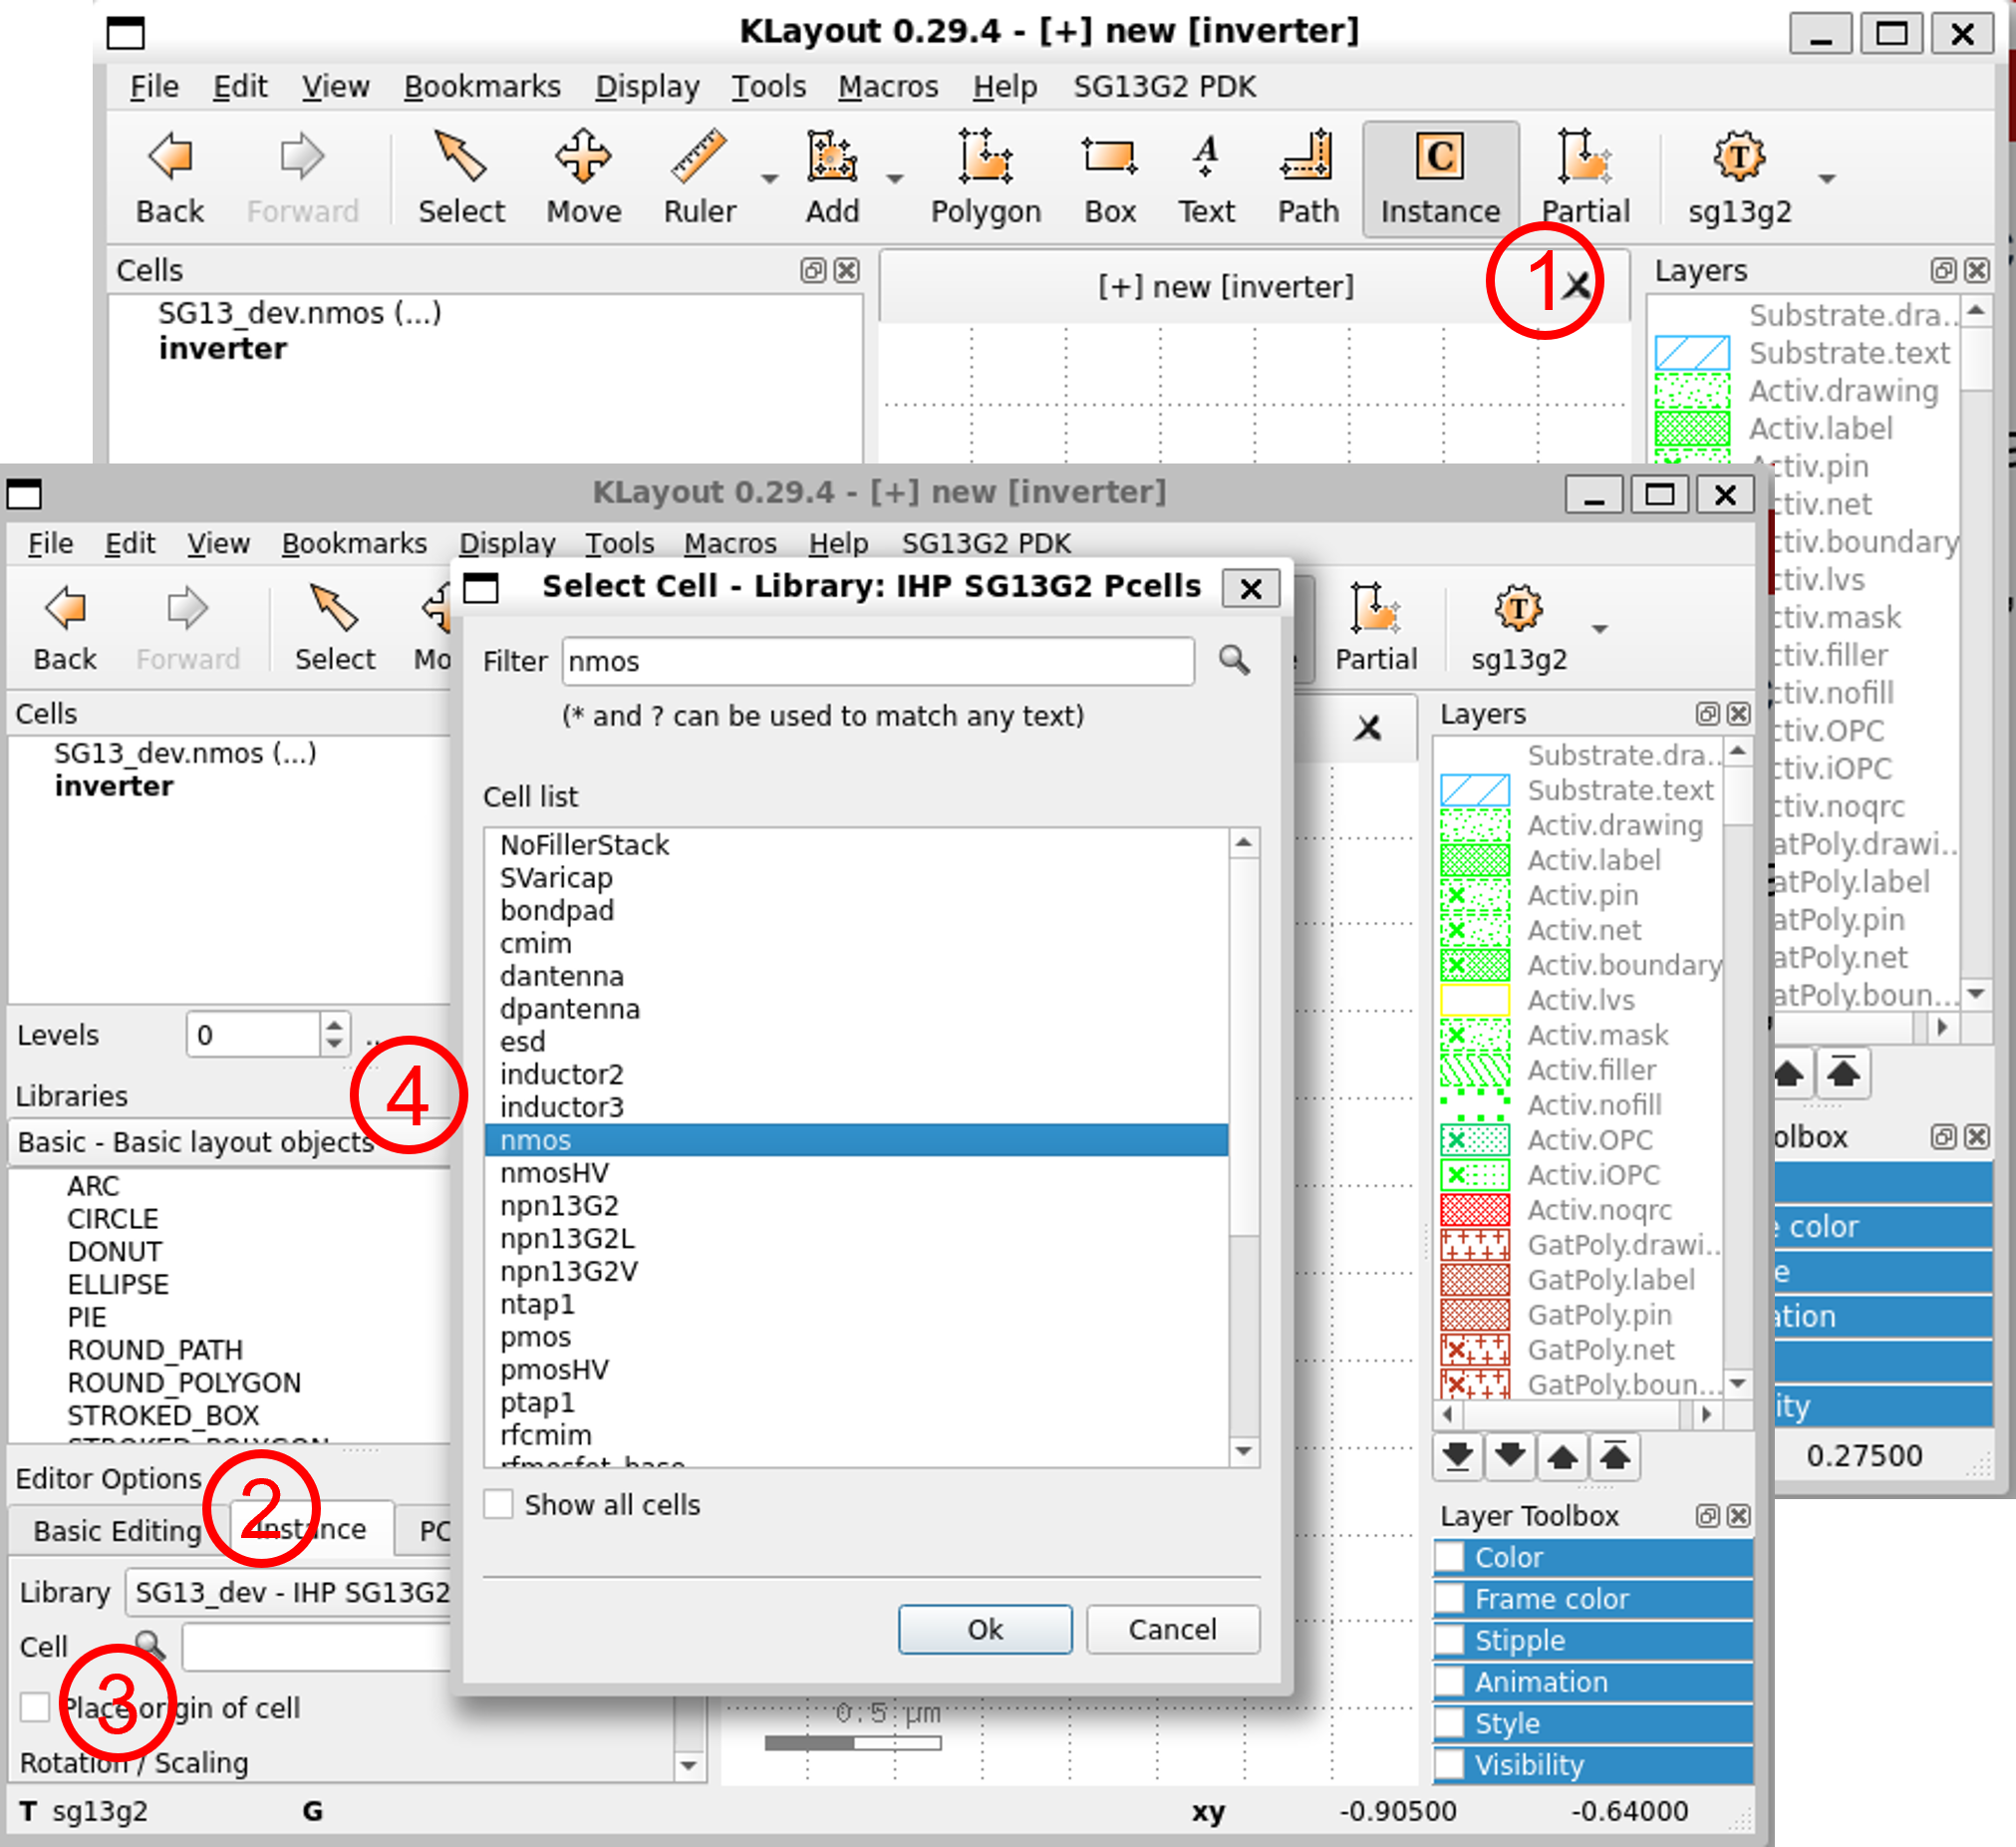The width and height of the screenshot is (2016, 1847).
Task: Select pmos in the cell list
Action: (536, 1337)
